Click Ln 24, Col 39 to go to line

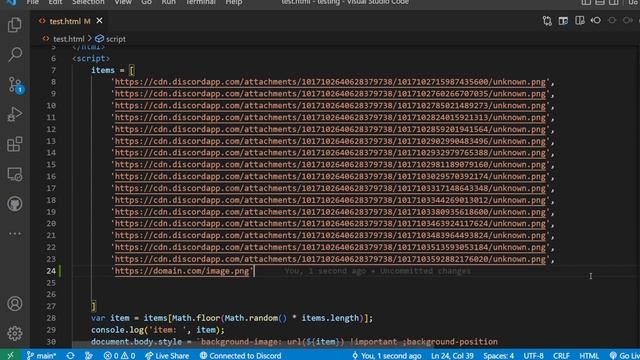point(452,356)
